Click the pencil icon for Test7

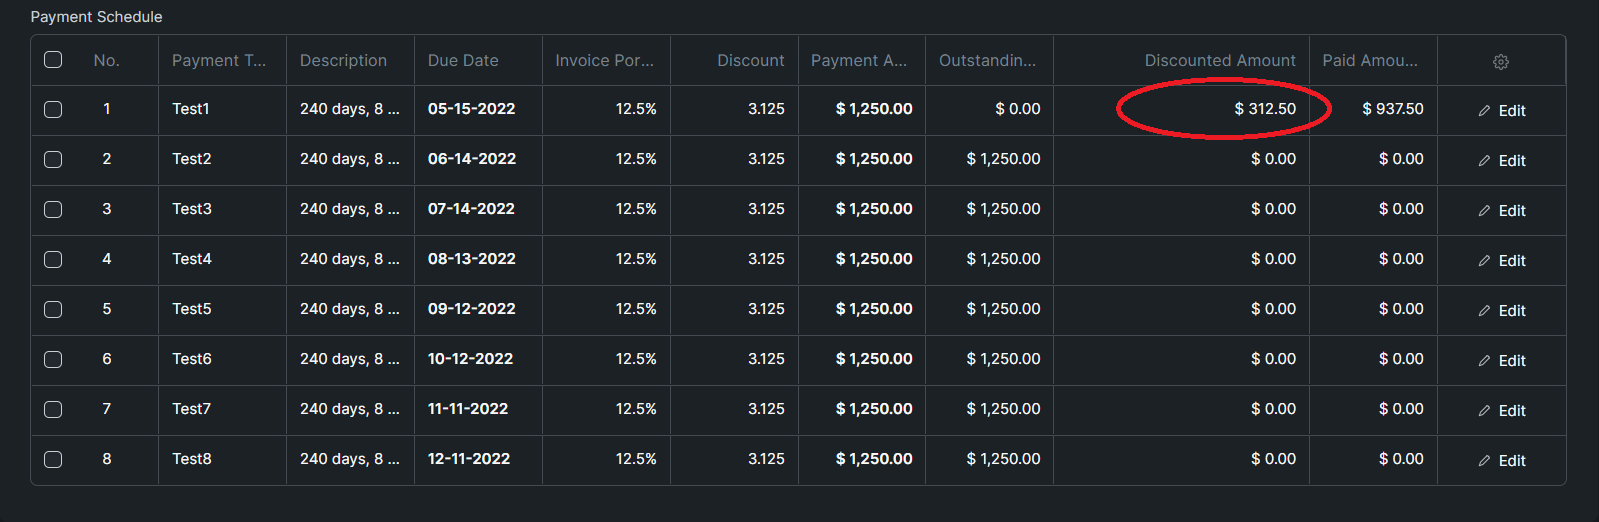[x=1484, y=411]
